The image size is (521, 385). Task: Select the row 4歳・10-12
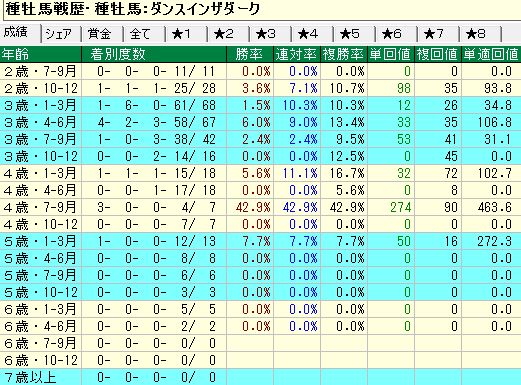click(260, 224)
